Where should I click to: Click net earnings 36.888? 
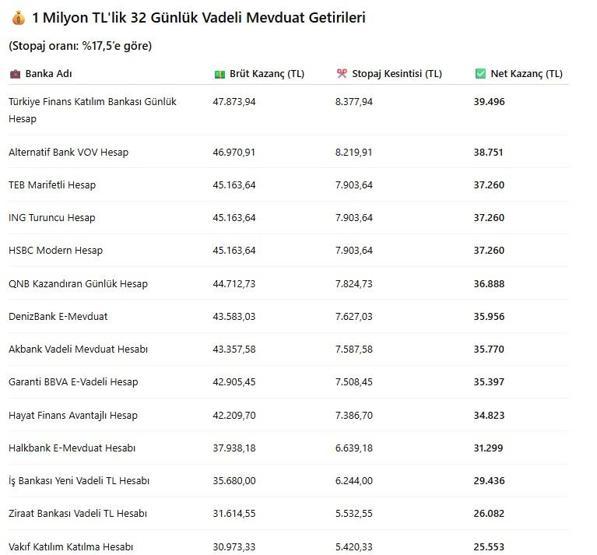[x=489, y=284]
